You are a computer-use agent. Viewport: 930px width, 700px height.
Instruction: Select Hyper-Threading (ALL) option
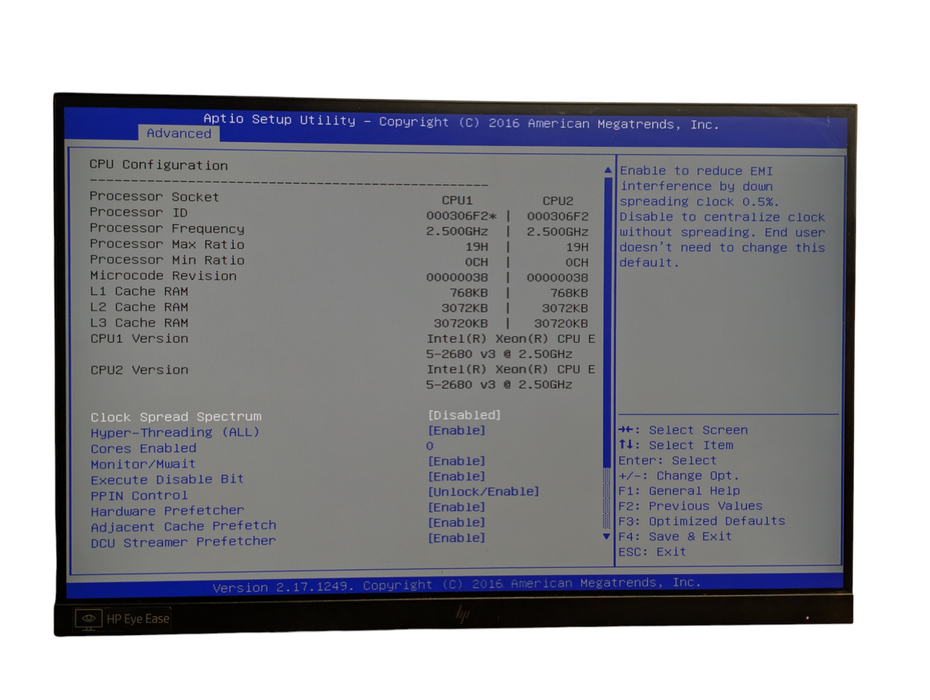tap(175, 432)
